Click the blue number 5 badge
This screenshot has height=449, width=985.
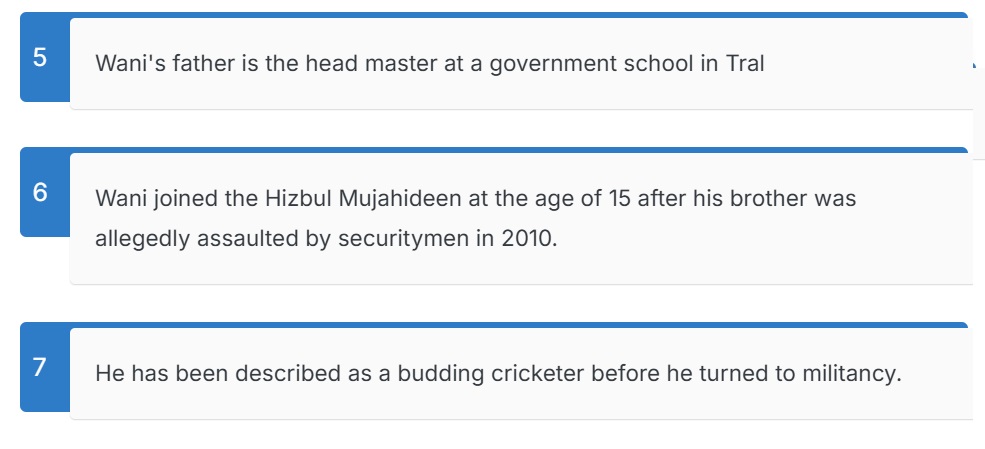[x=40, y=57]
